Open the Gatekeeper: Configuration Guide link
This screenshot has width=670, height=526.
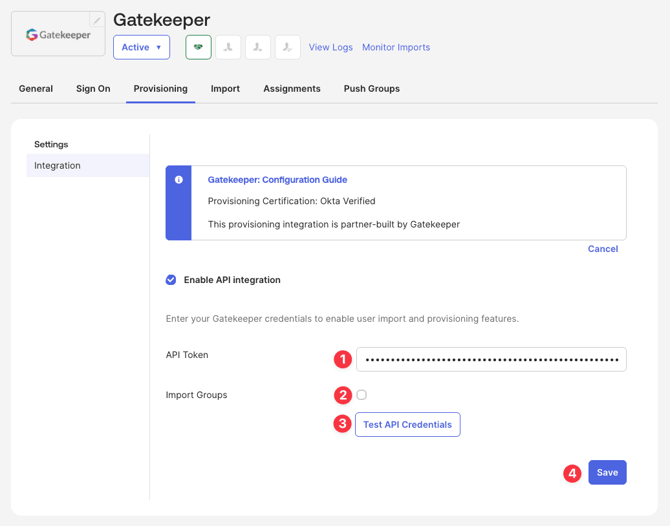click(x=277, y=180)
